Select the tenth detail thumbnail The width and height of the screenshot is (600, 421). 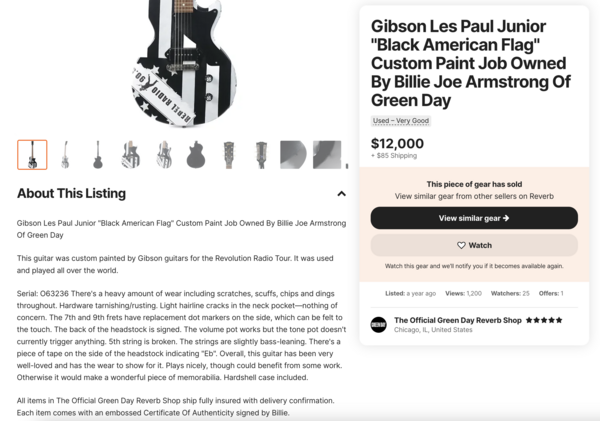point(327,155)
